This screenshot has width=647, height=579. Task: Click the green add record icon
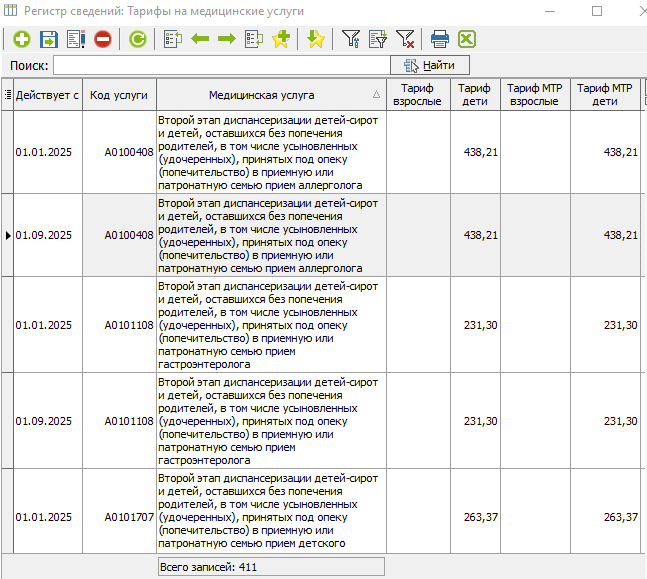(21, 39)
